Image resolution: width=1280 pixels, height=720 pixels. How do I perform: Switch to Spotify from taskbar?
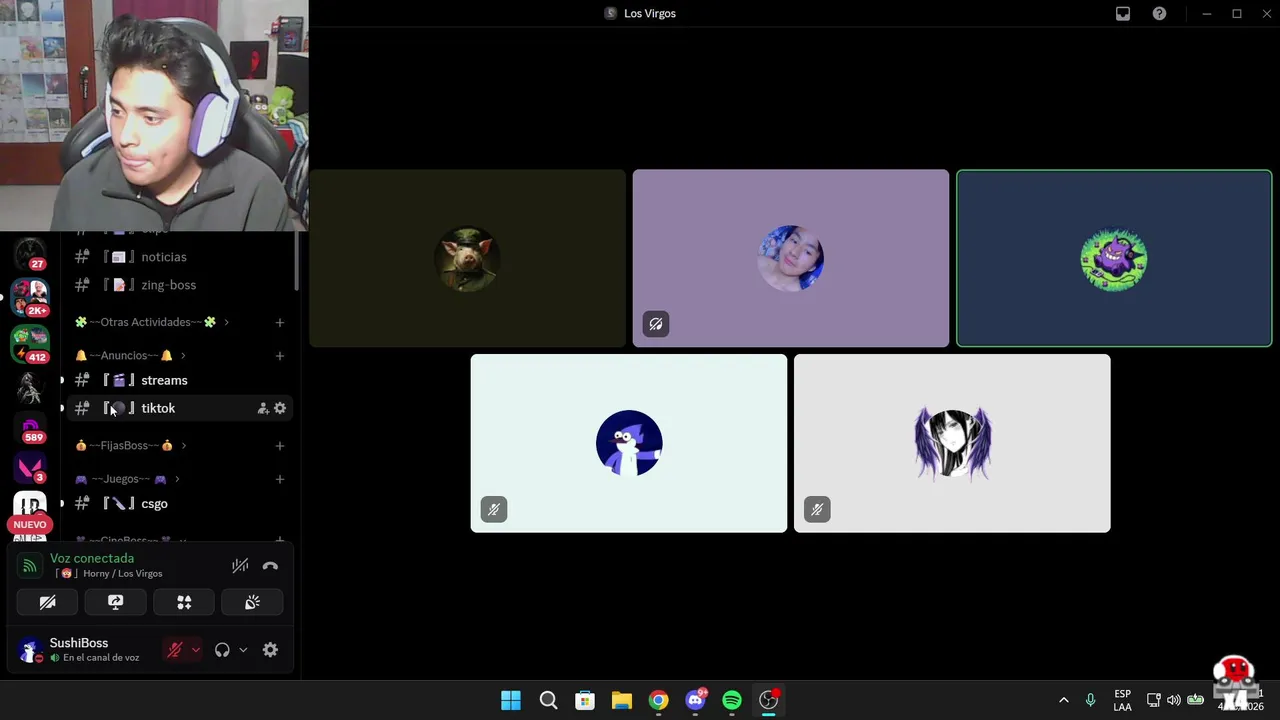point(732,700)
